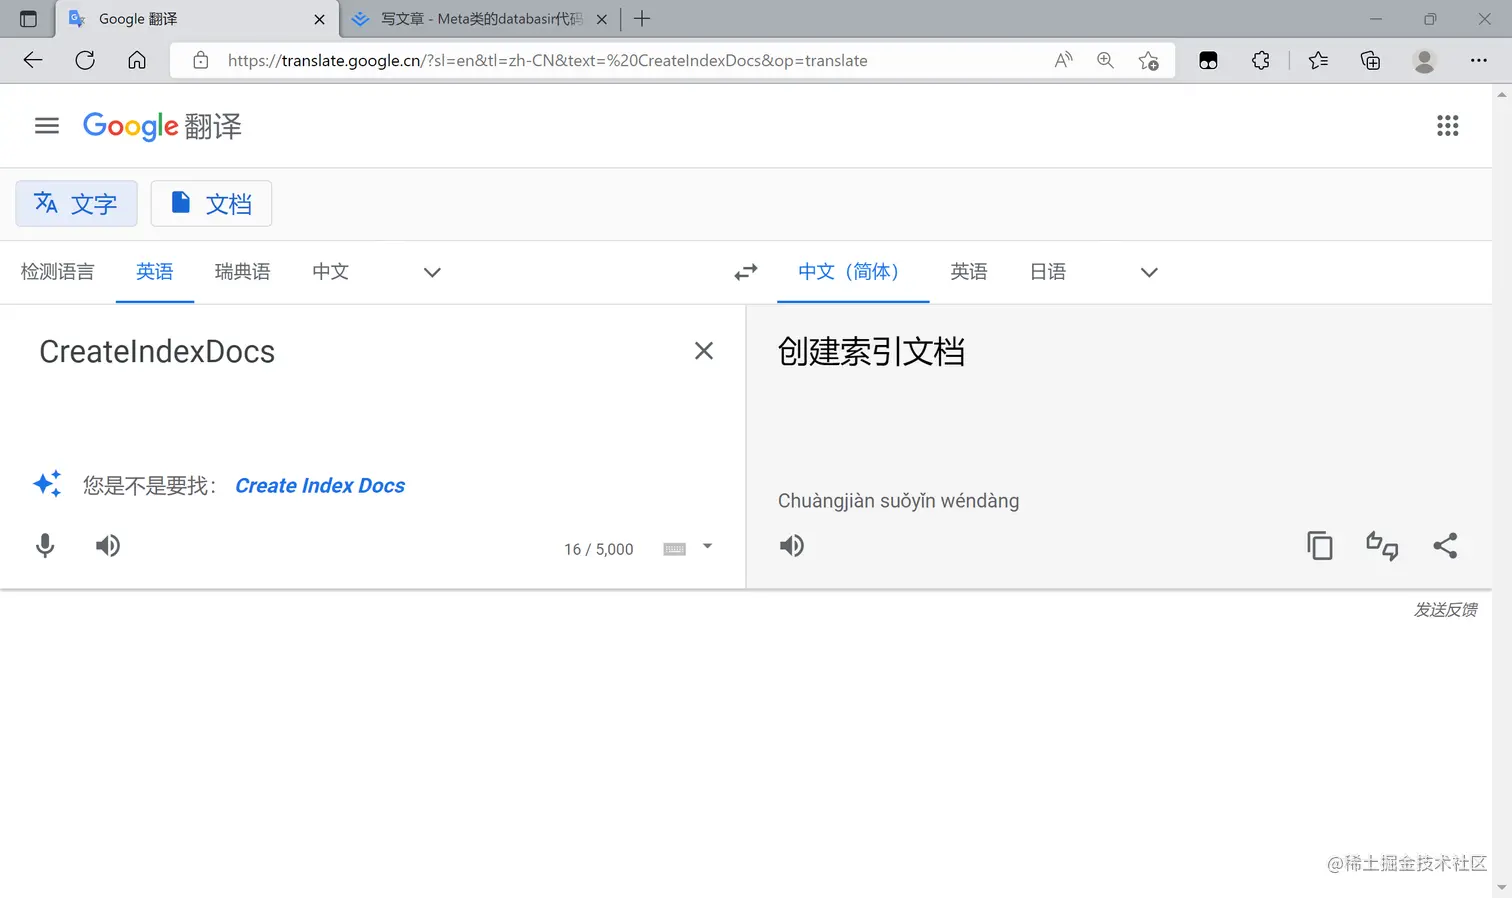Screen dimensions: 1512x898
Task: Click the CreateIndexDocs source text field
Action: click(157, 352)
